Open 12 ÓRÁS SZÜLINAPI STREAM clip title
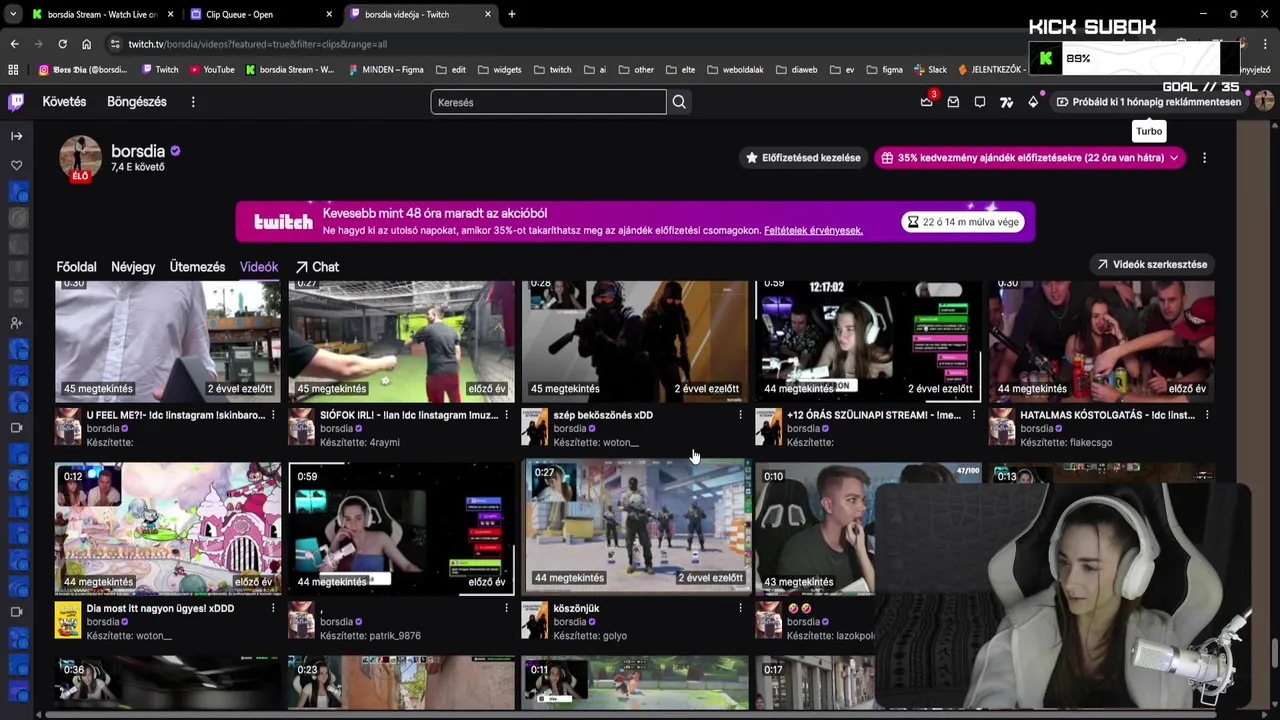Screen dimensions: 1280x720 click(874, 415)
